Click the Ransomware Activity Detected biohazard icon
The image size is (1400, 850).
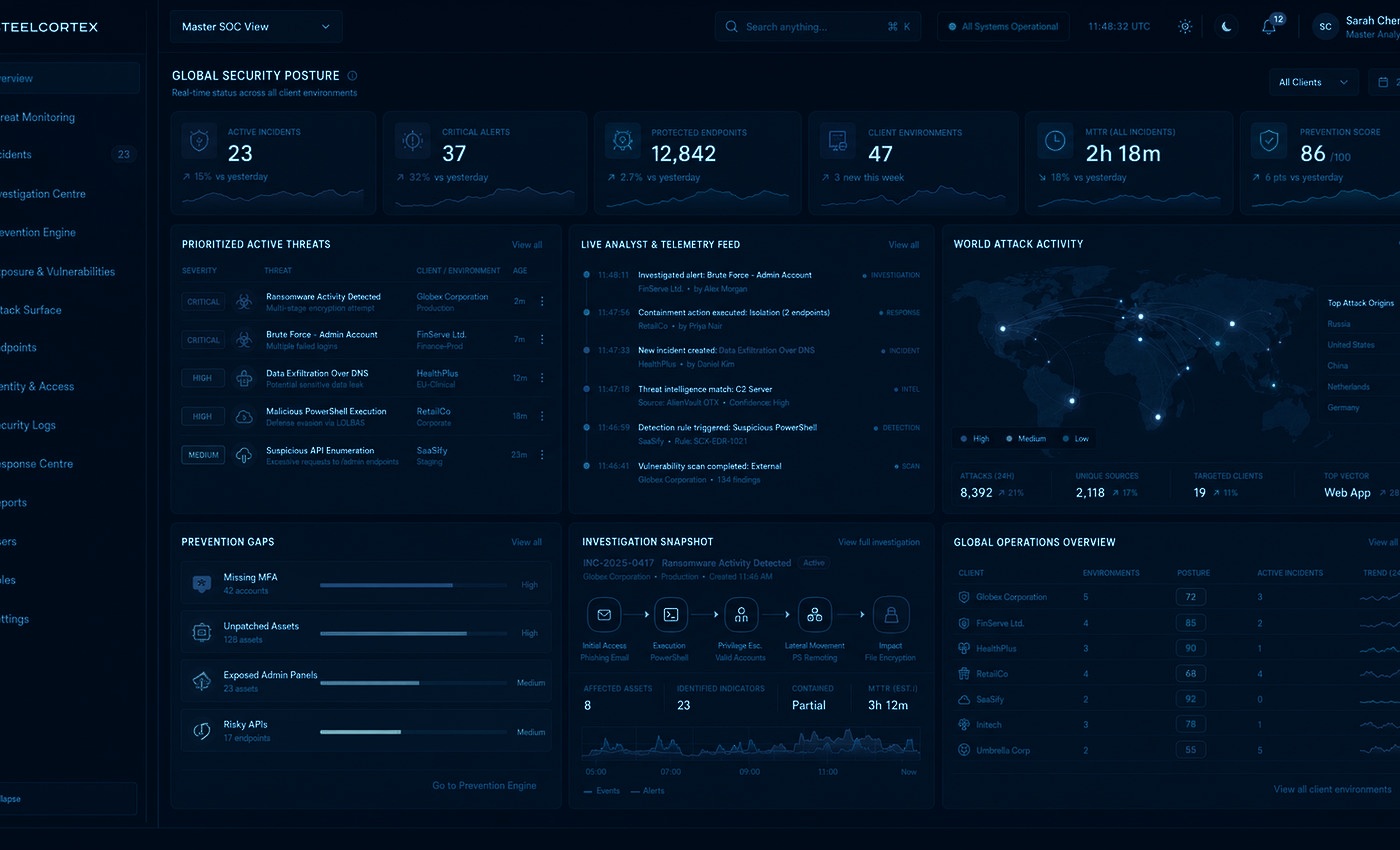[x=244, y=301]
